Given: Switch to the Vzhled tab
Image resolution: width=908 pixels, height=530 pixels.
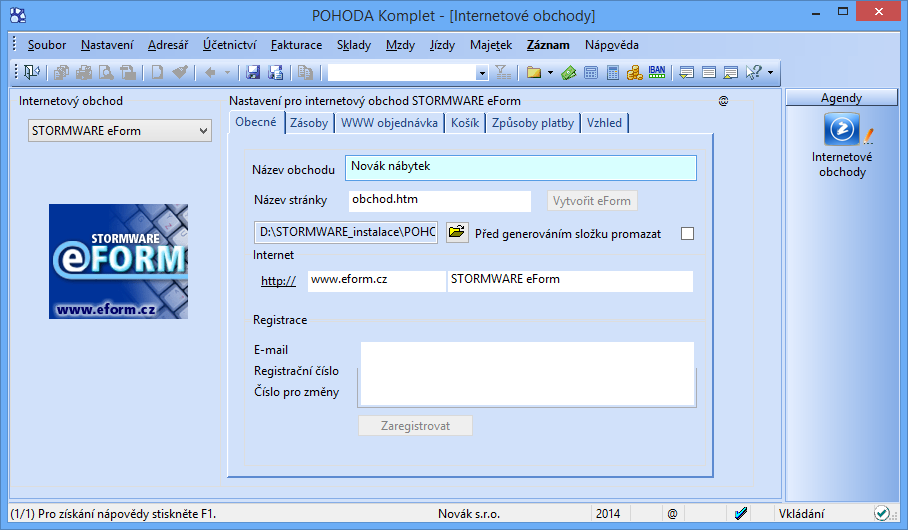Looking at the screenshot, I should pyautogui.click(x=605, y=123).
